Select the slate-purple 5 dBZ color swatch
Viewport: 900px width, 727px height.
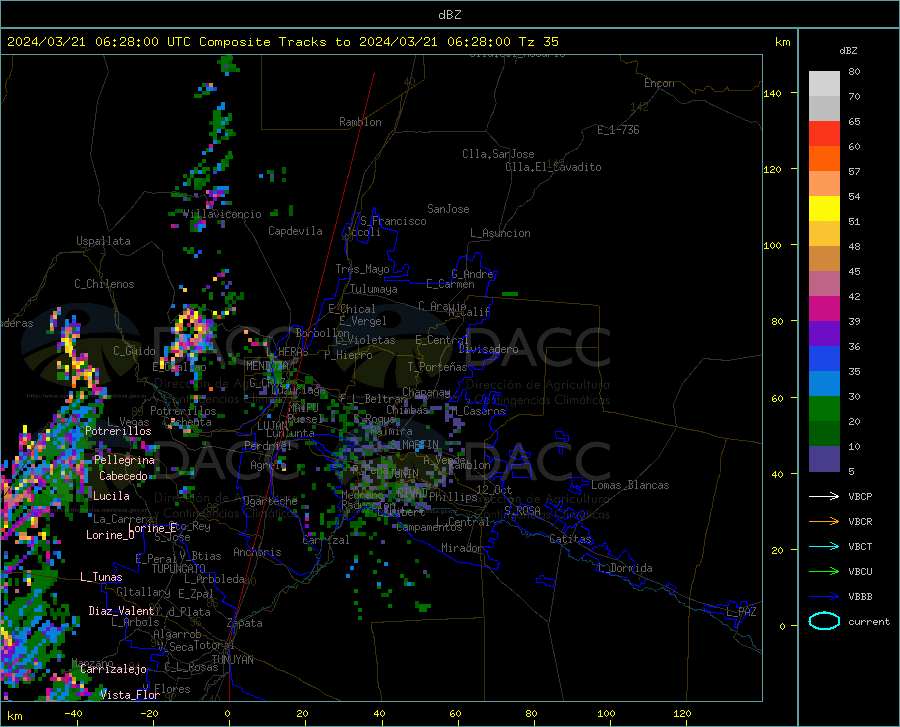[x=824, y=459]
